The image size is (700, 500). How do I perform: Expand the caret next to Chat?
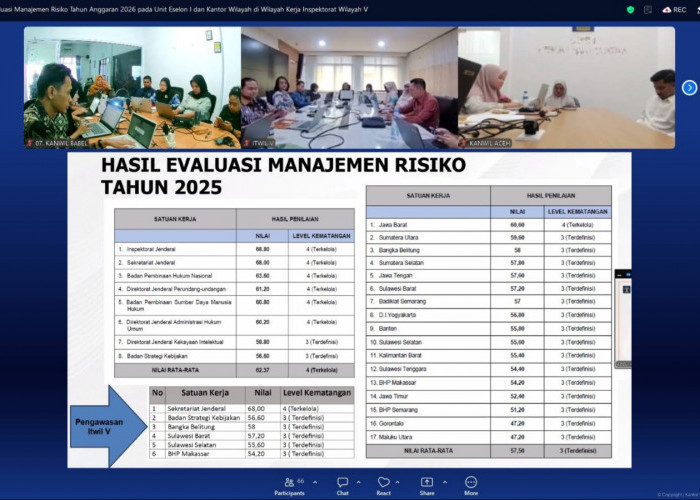(358, 482)
